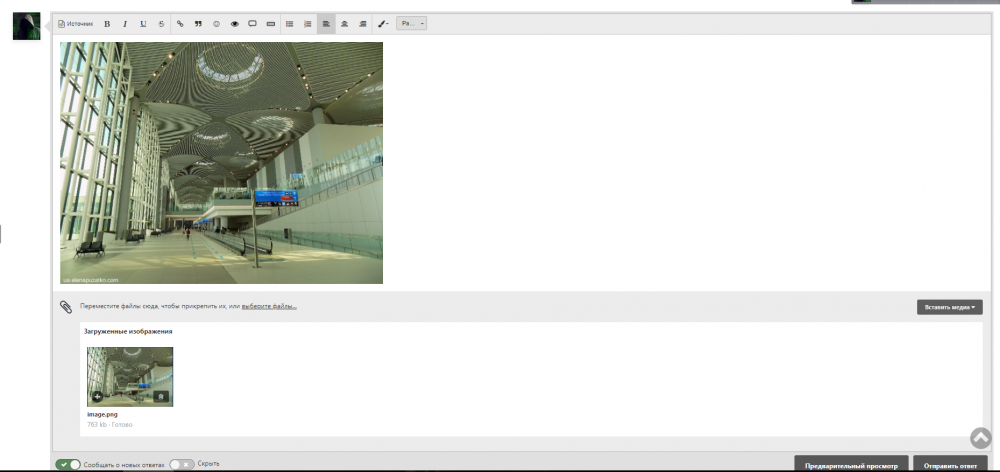Delete uploaded image.png with trash icon
Viewport: 1000px width, 472px height.
point(160,396)
